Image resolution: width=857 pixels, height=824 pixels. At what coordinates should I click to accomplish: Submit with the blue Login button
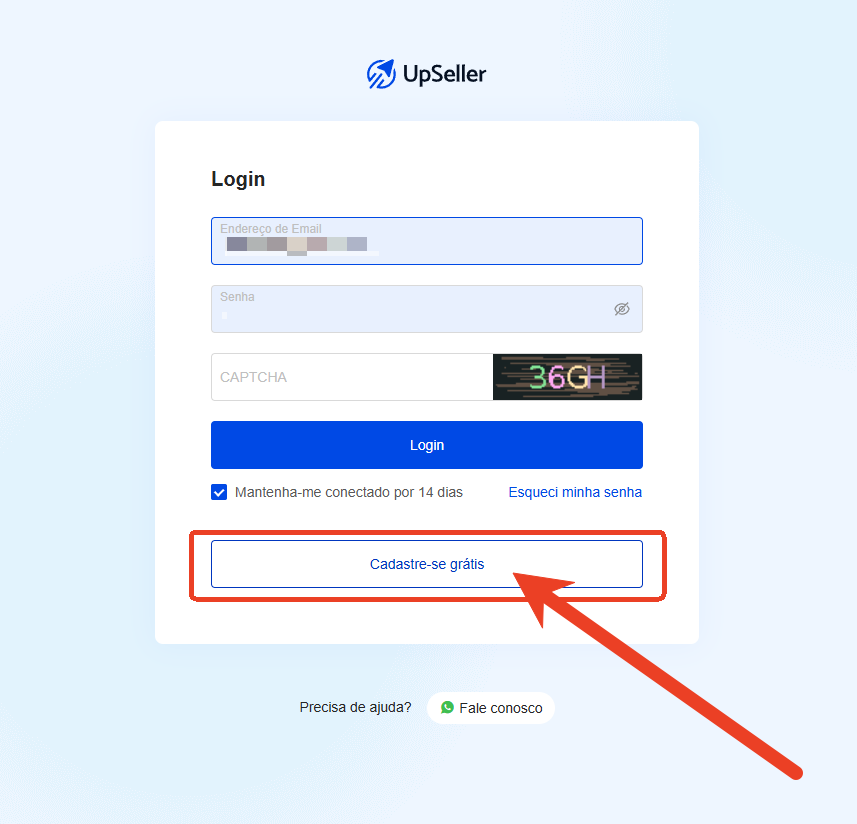pos(427,445)
